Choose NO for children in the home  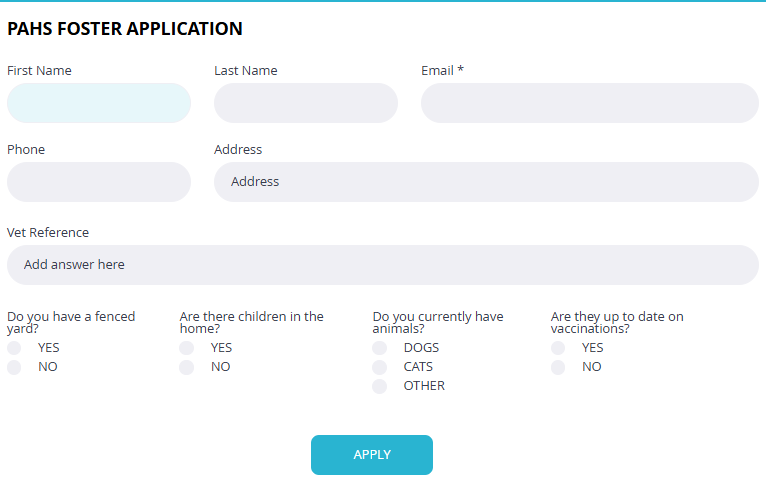point(187,367)
